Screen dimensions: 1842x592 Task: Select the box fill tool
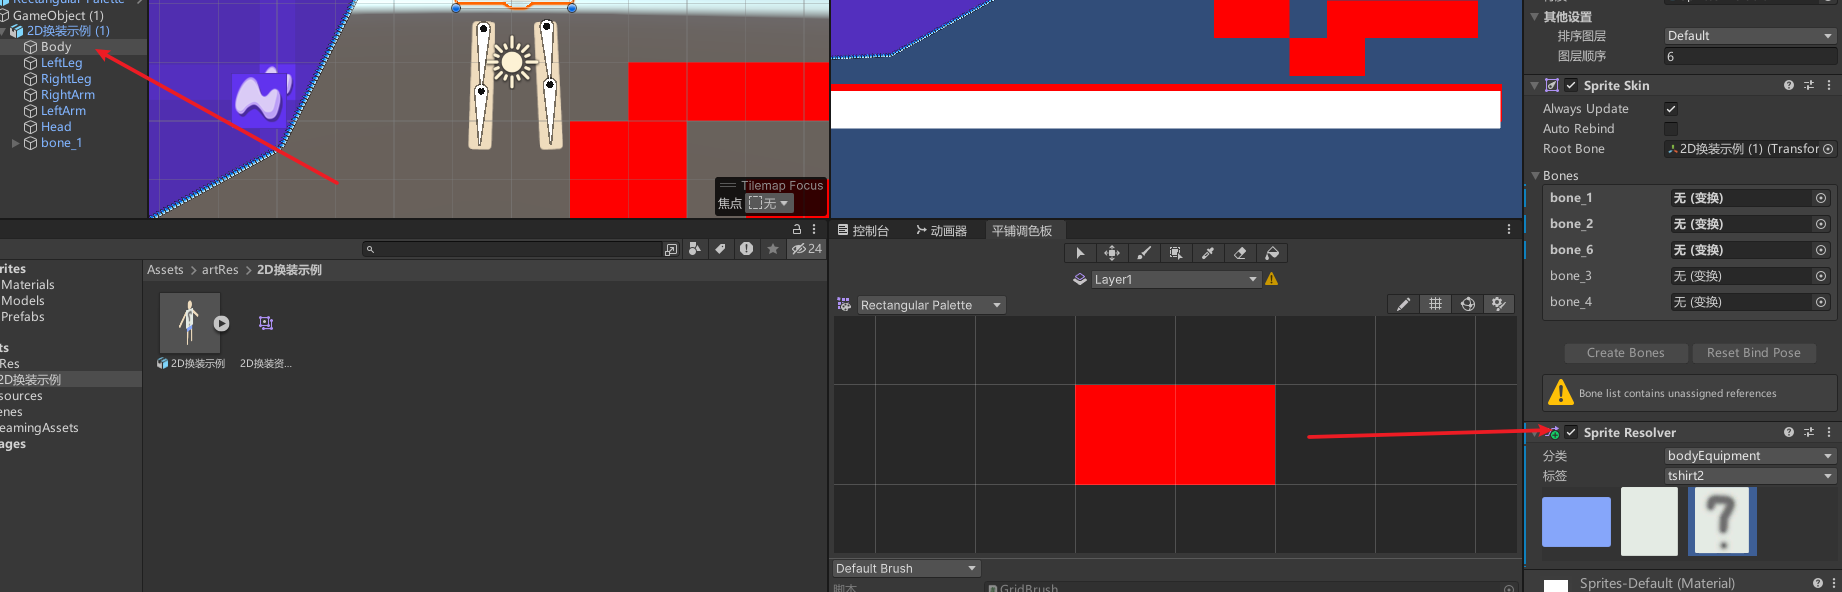coord(1176,253)
